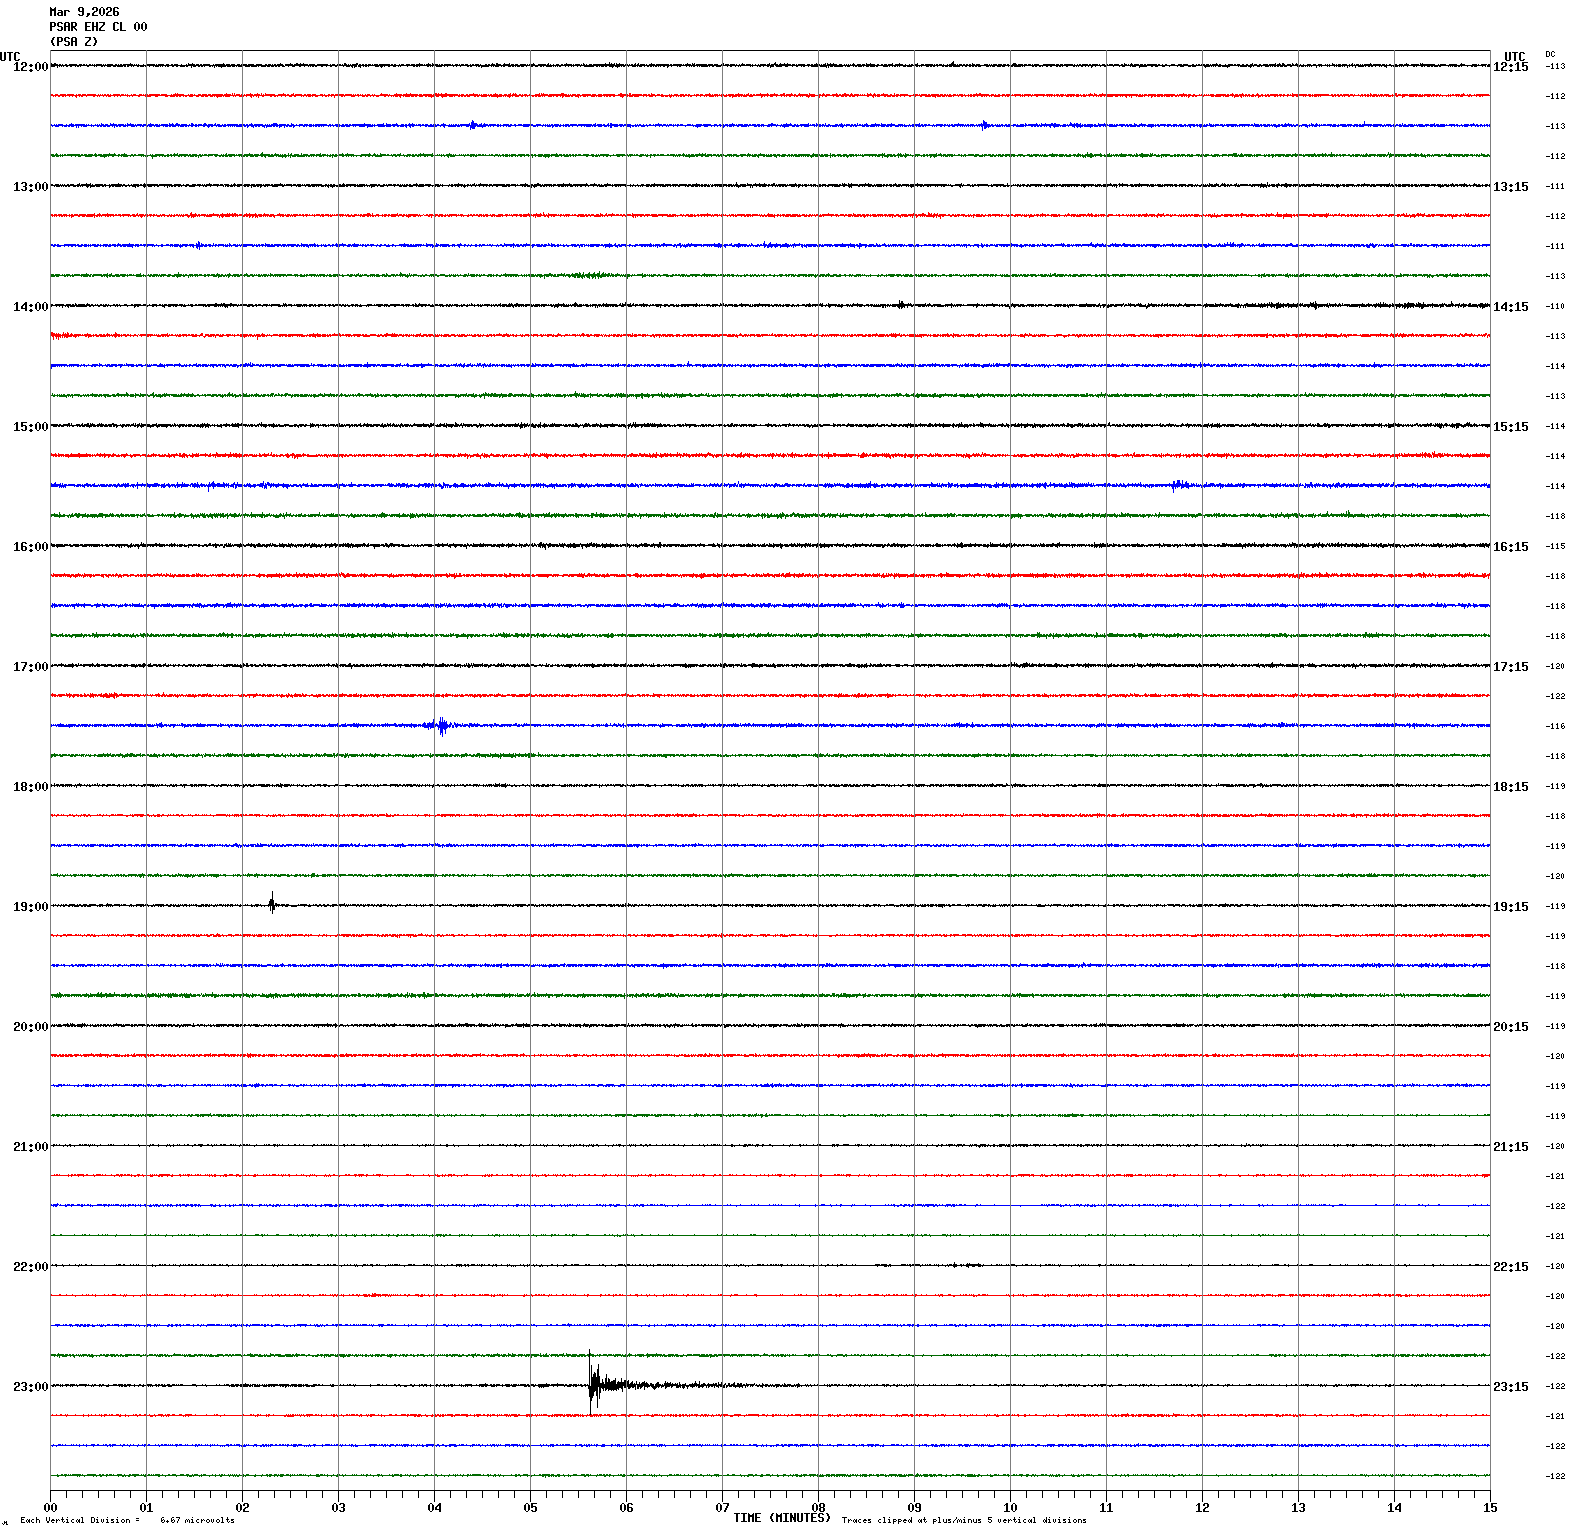Click the large seismic event on the 23:00 trace

pos(595,1384)
